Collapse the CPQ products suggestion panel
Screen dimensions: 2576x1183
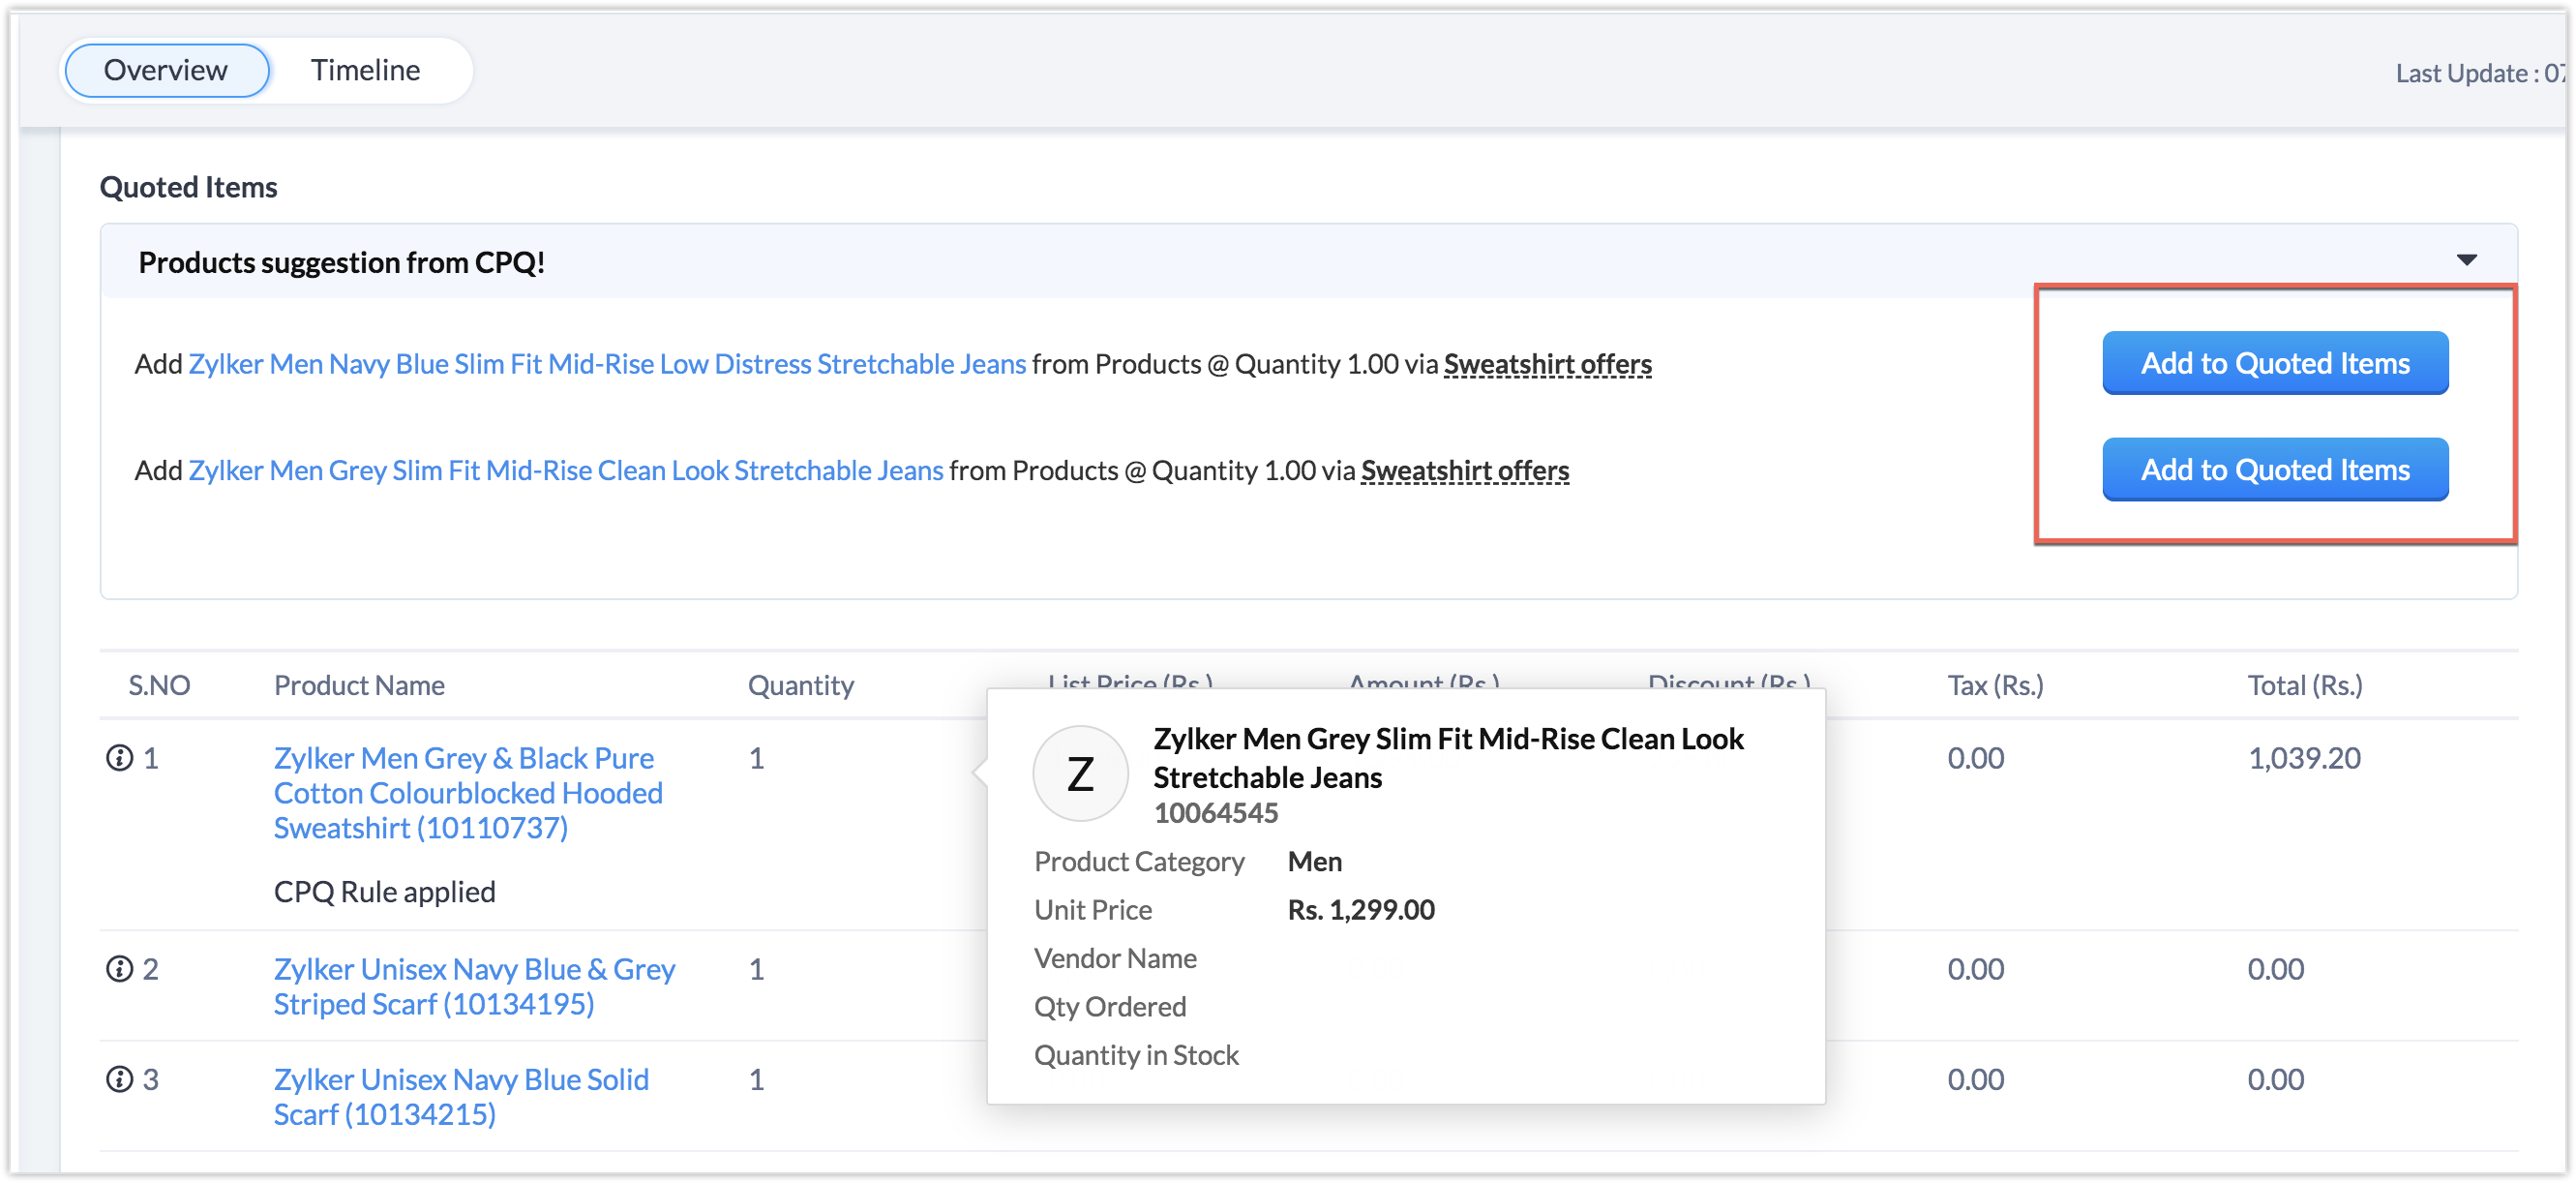click(2466, 260)
